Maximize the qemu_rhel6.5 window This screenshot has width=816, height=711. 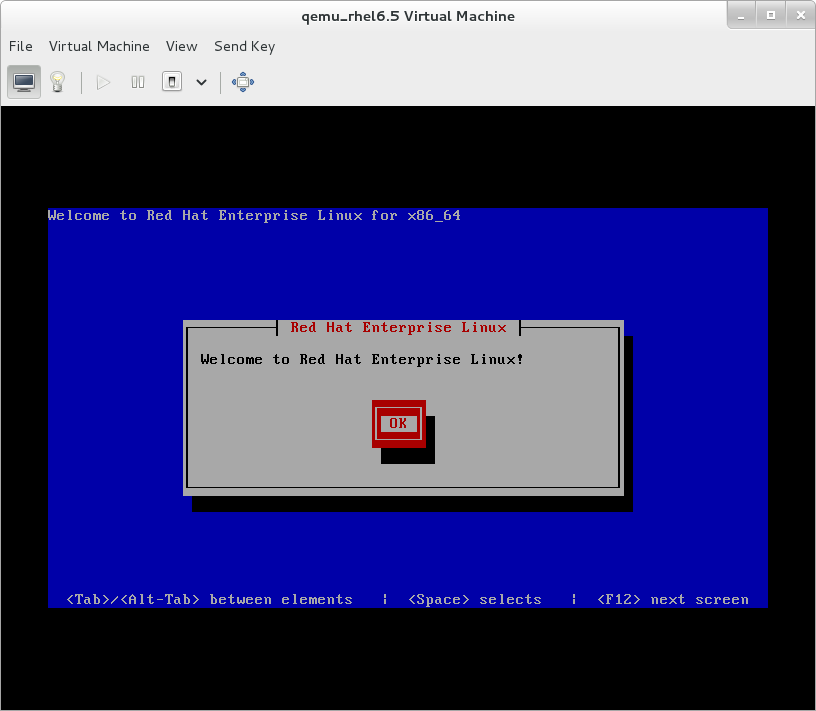point(771,16)
